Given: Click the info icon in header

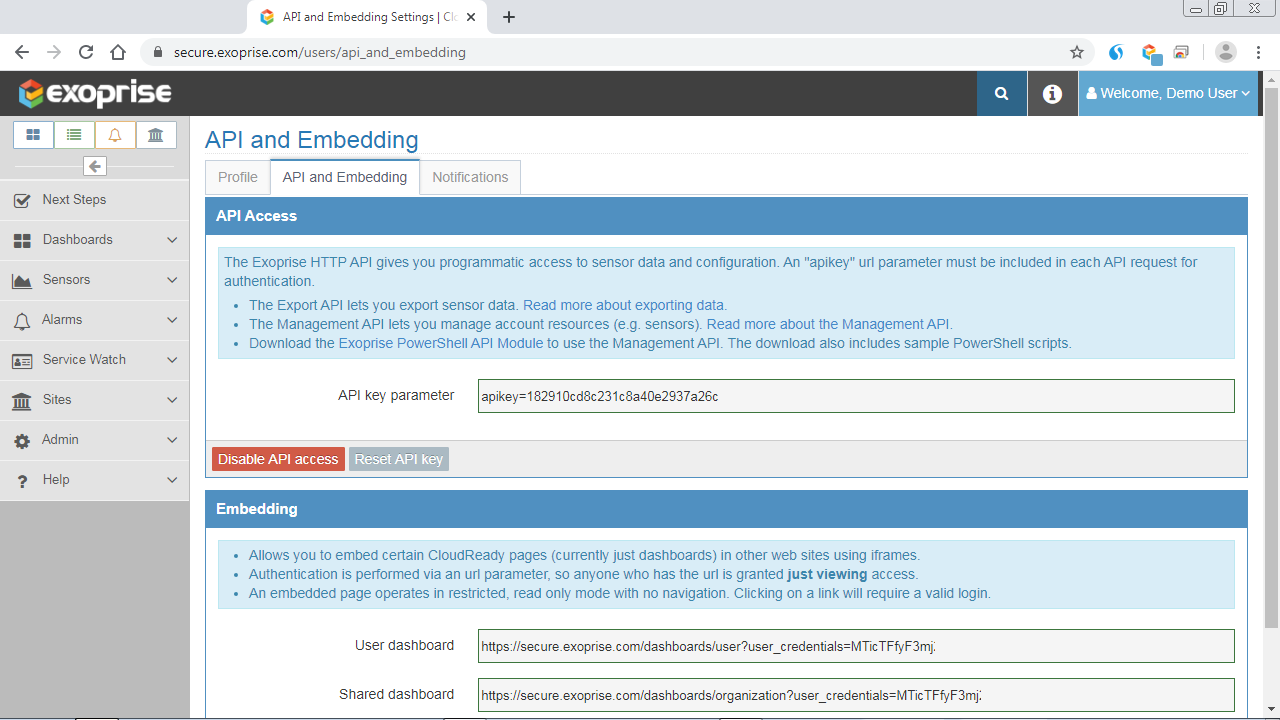Looking at the screenshot, I should pyautogui.click(x=1052, y=93).
